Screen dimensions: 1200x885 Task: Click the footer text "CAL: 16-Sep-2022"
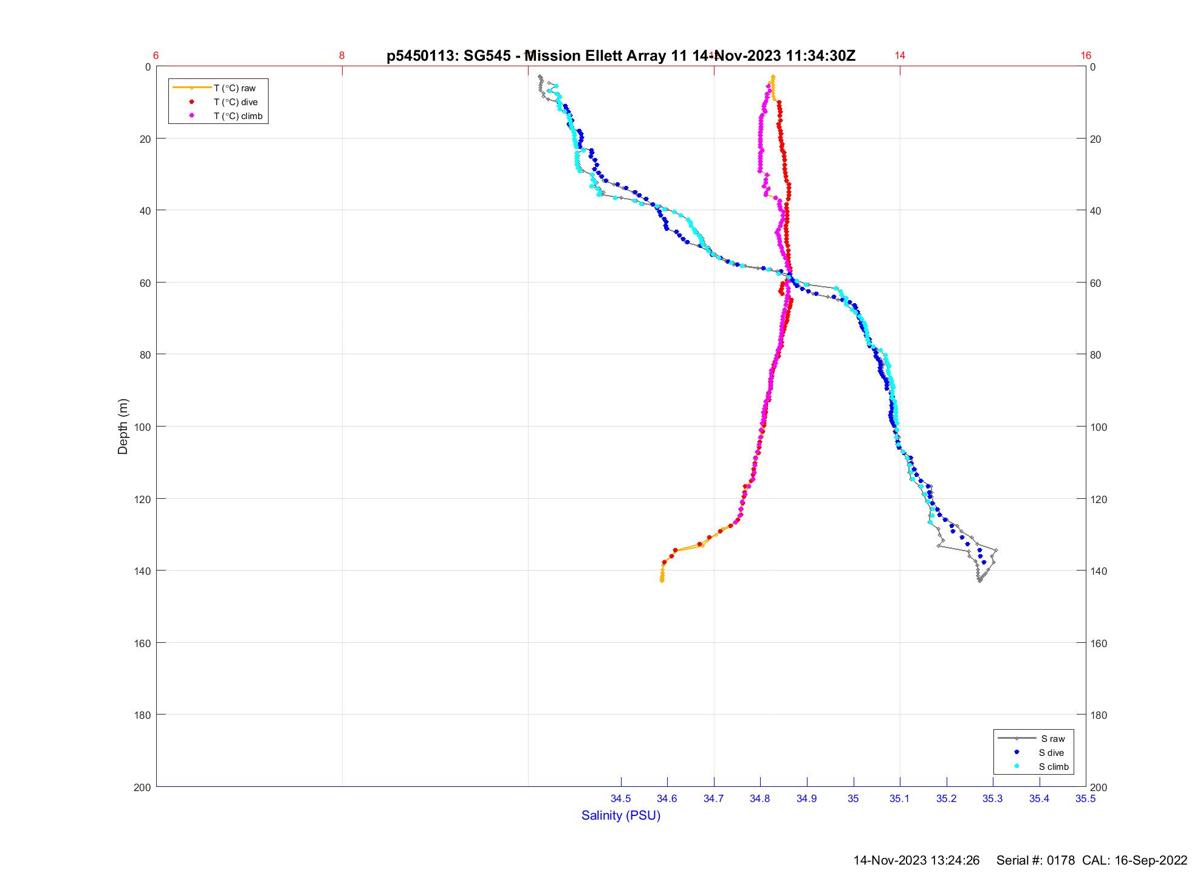pyautogui.click(x=1135, y=860)
